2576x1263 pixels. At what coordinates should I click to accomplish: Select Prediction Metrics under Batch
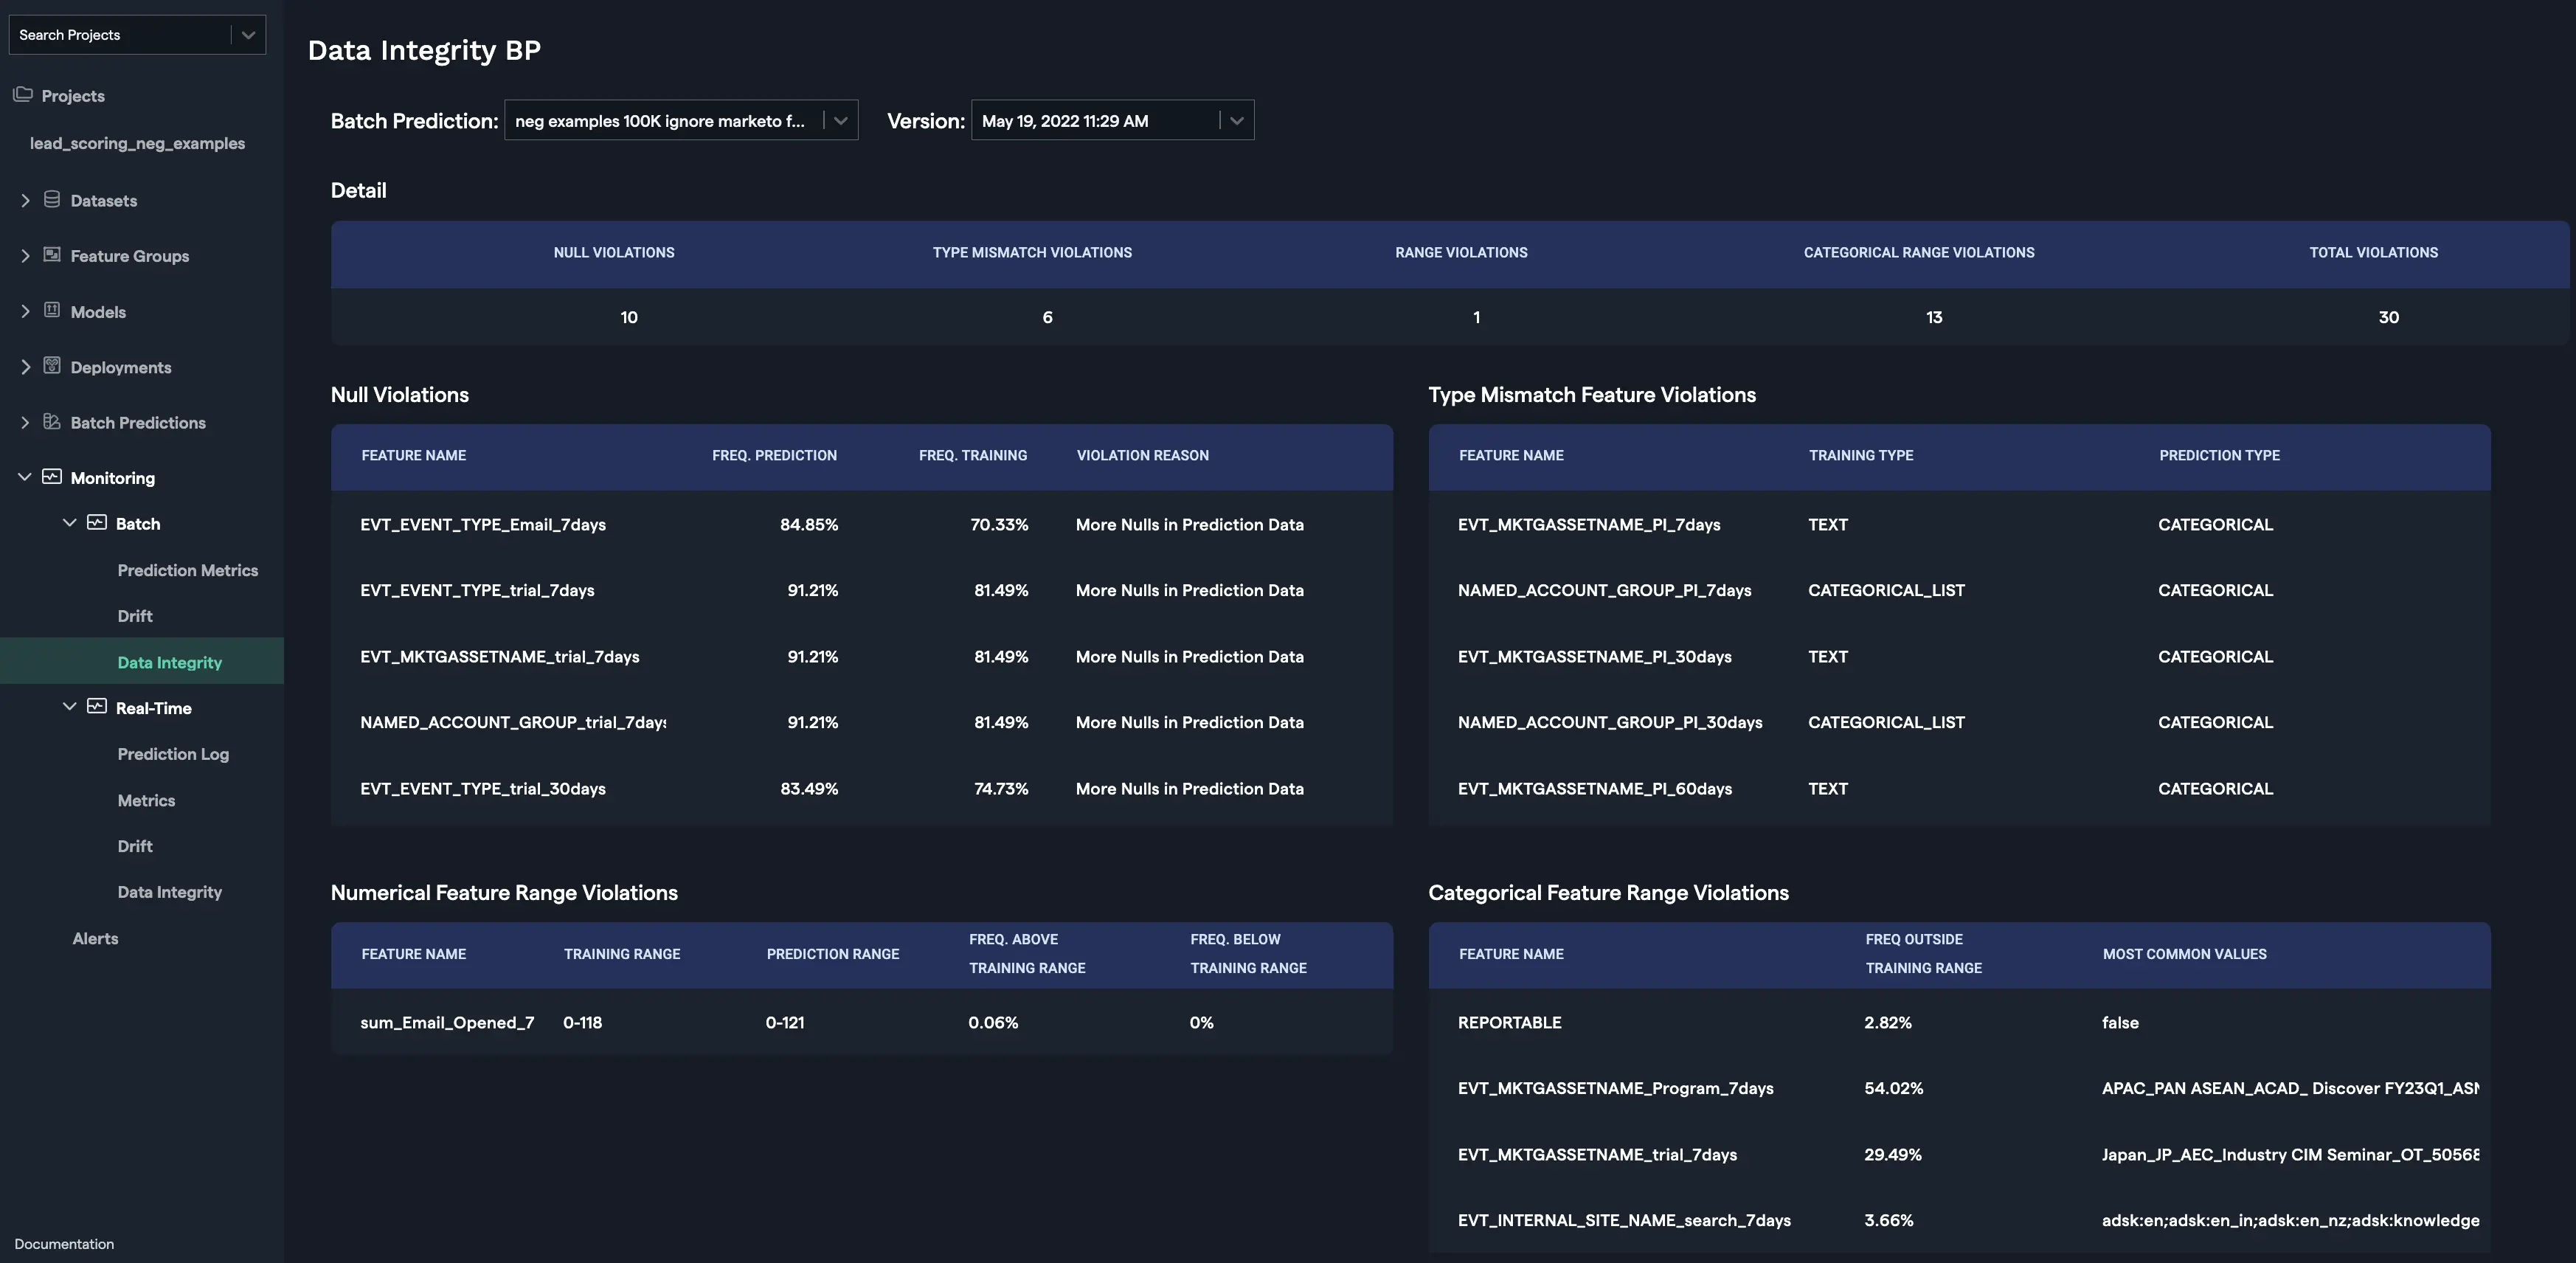pos(188,569)
